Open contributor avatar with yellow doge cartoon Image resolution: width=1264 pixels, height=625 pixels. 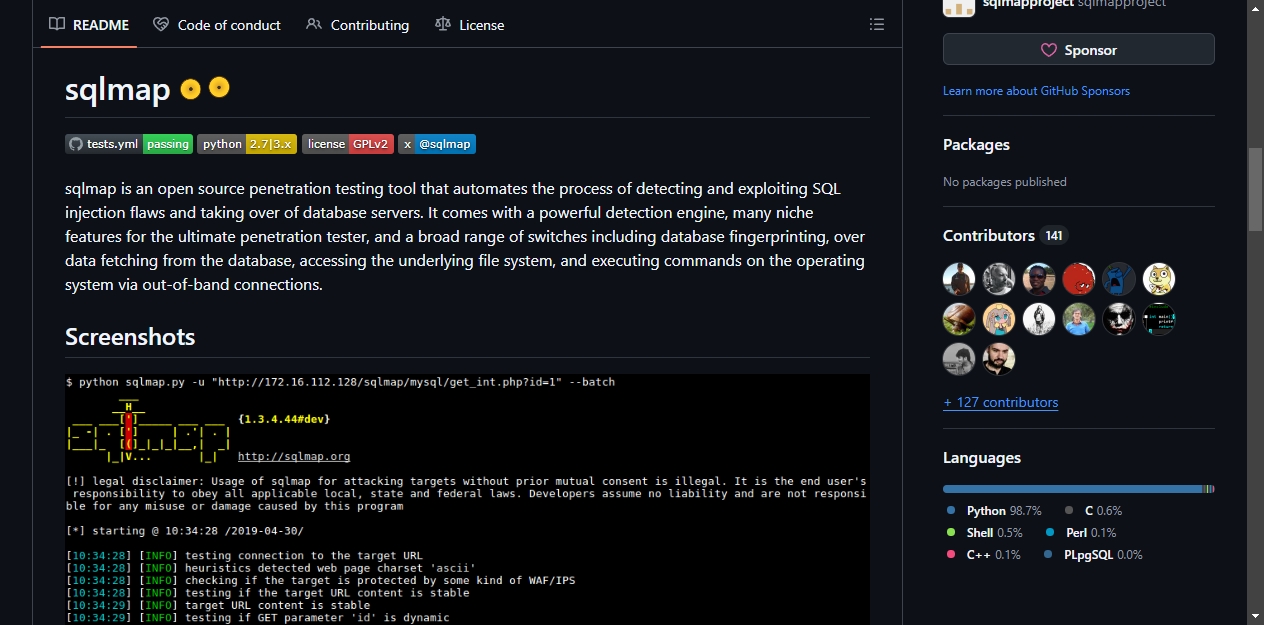point(1159,279)
